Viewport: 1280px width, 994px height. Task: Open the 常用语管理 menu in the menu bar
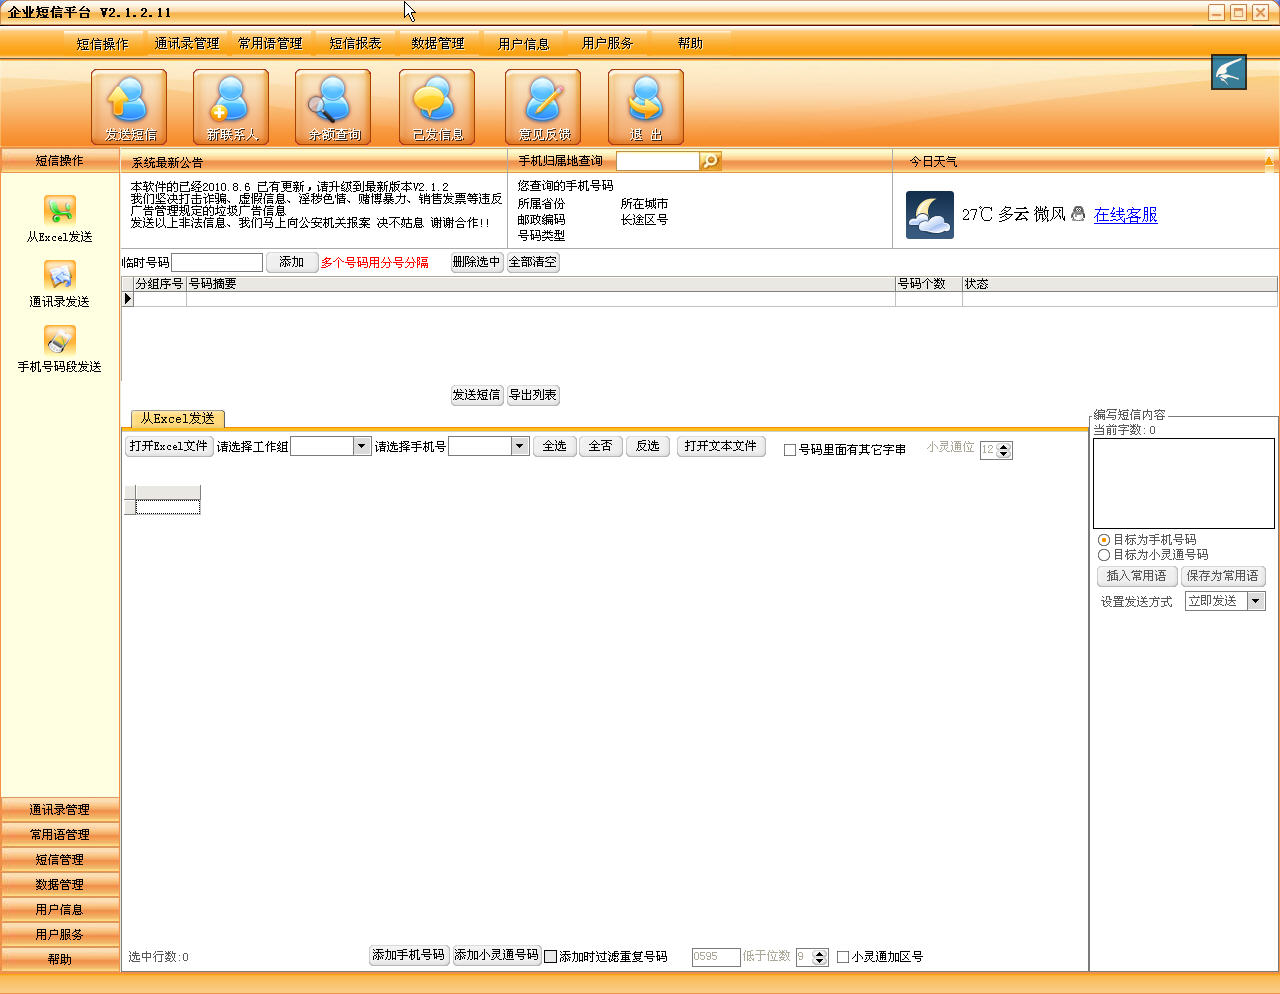270,44
